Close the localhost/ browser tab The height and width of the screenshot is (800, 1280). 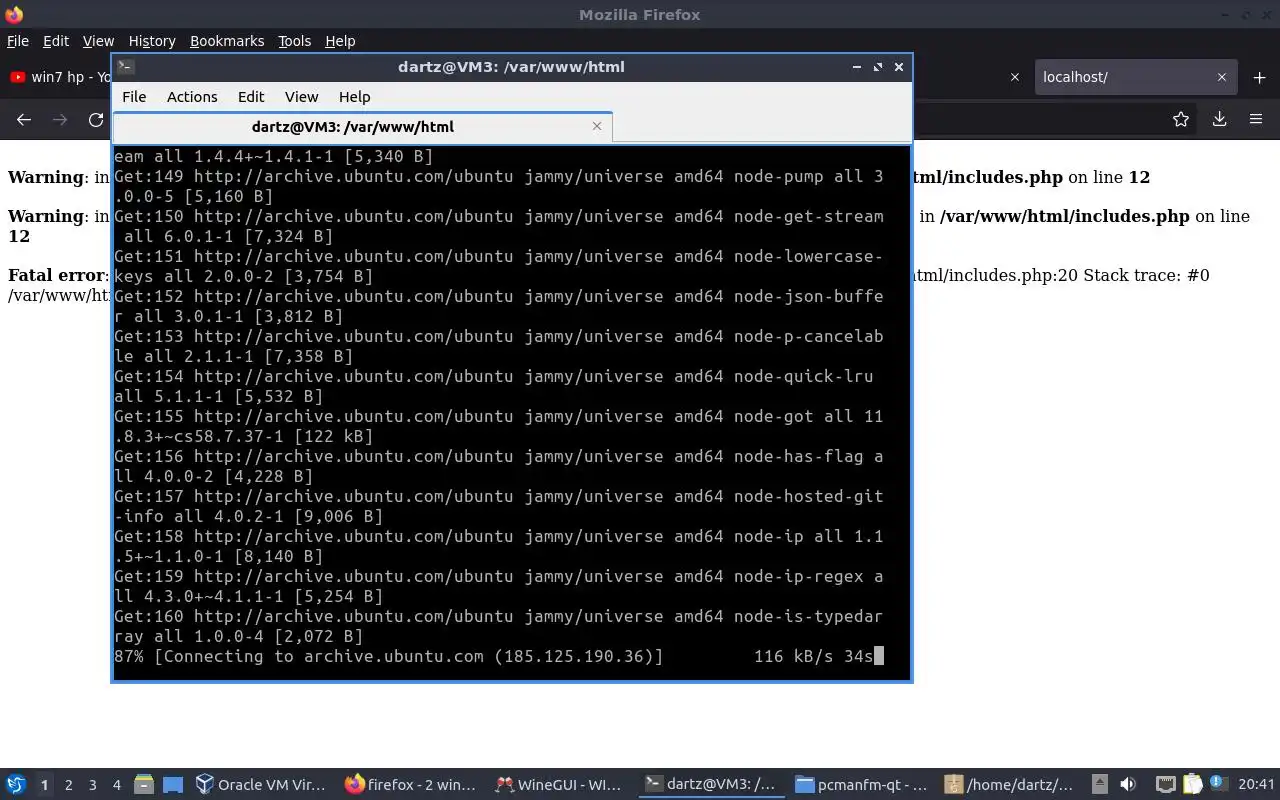pos(1221,77)
